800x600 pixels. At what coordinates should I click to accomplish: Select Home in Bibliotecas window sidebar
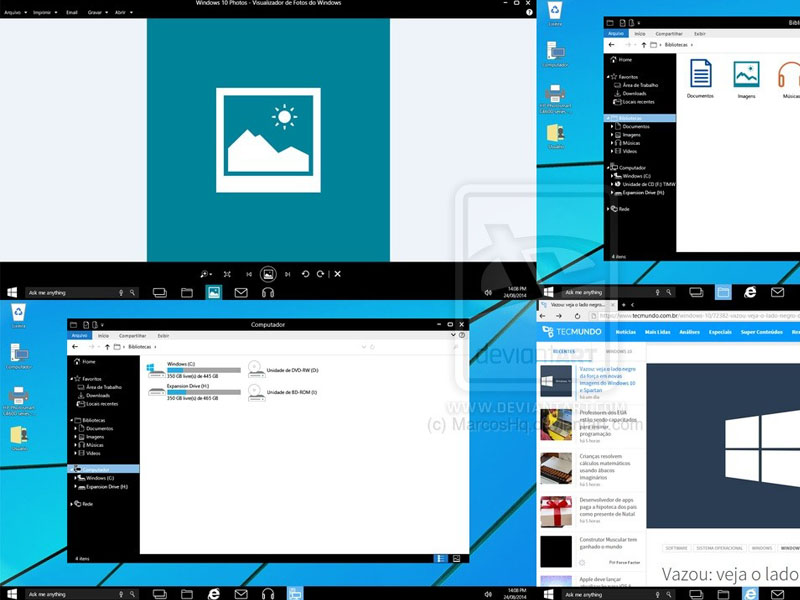click(x=621, y=60)
